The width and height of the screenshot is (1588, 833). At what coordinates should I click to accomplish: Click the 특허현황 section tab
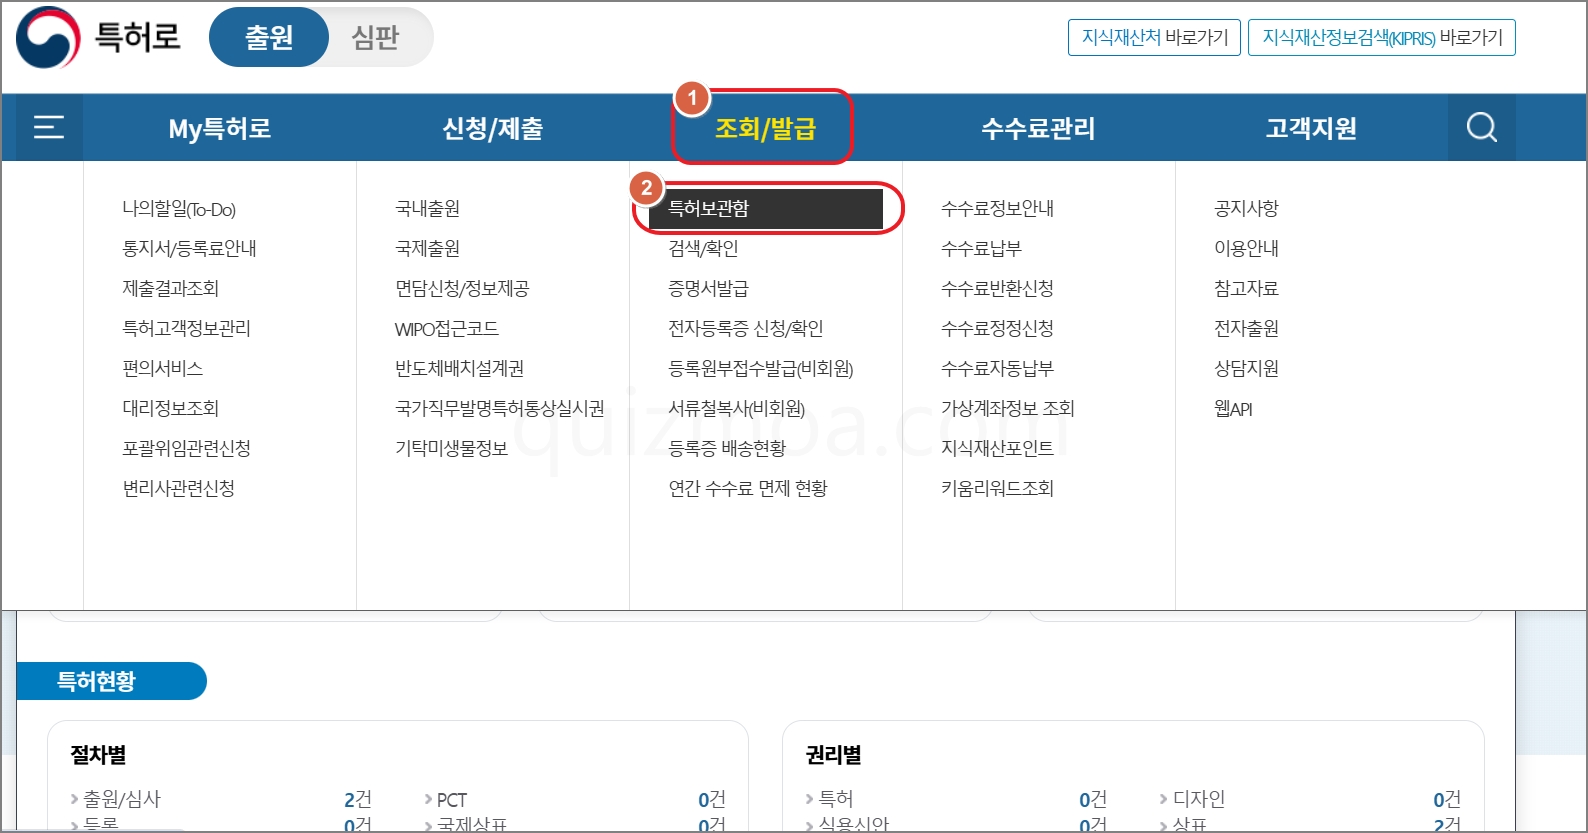tap(111, 681)
